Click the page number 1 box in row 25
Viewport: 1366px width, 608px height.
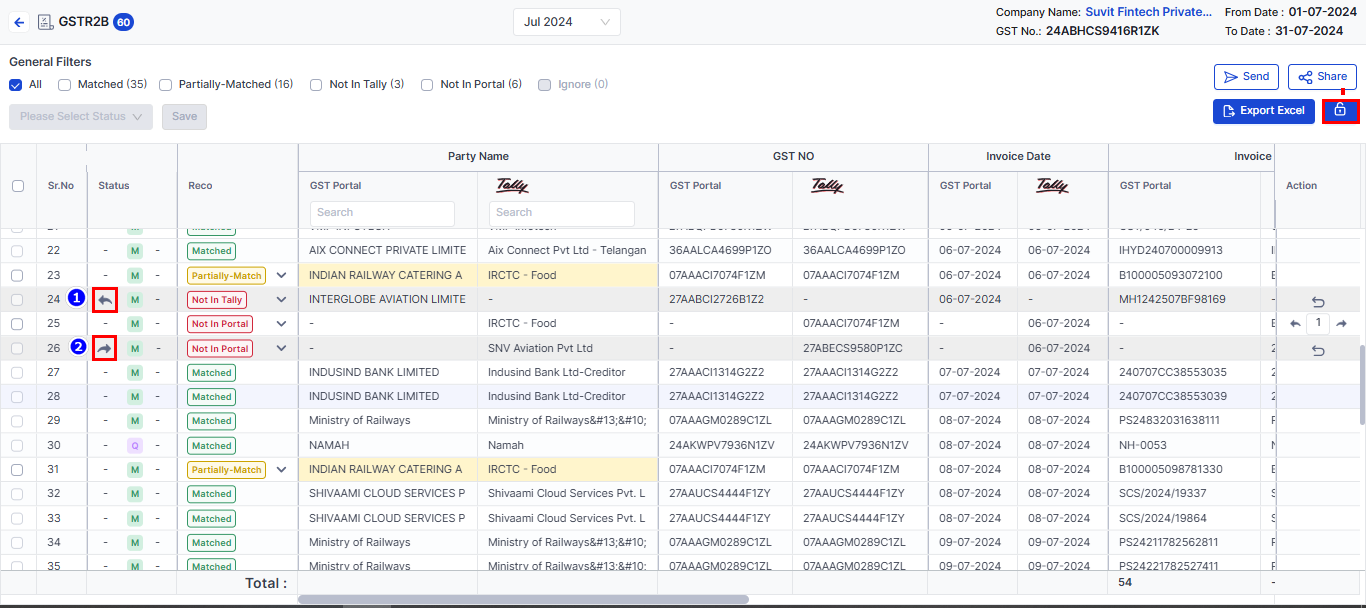(1318, 324)
